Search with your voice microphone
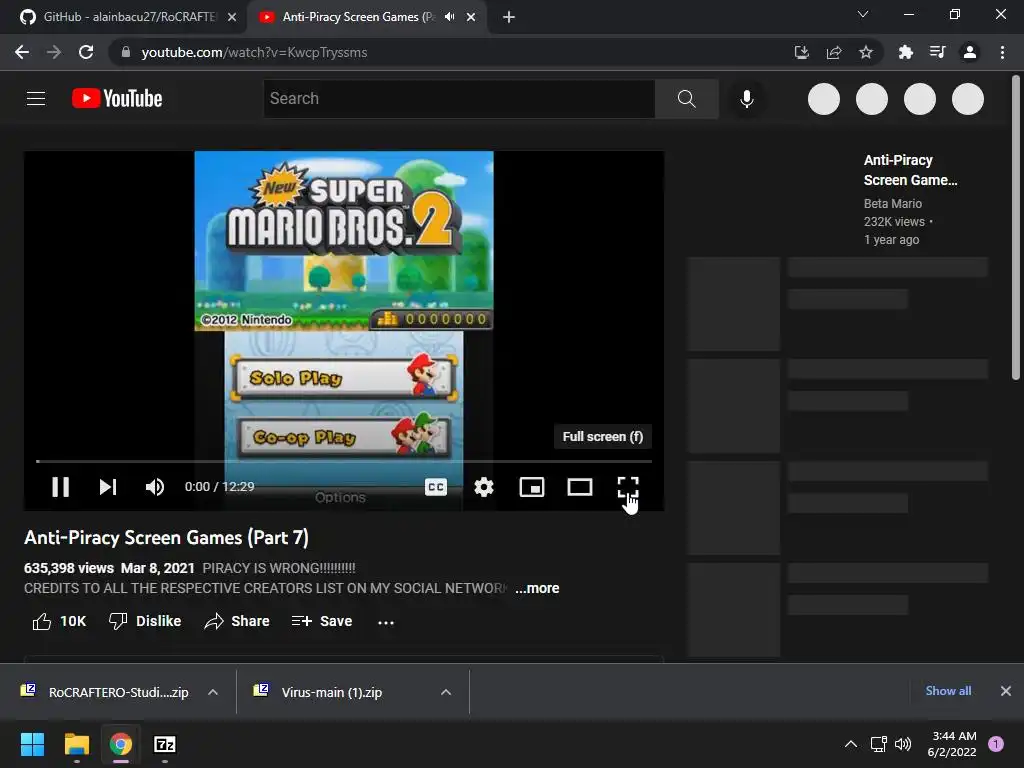The width and height of the screenshot is (1024, 768). coord(746,99)
